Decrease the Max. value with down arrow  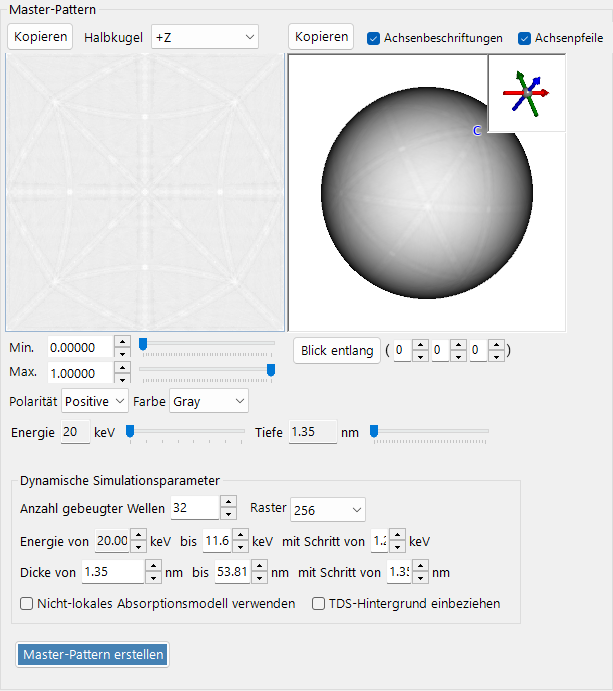123,379
